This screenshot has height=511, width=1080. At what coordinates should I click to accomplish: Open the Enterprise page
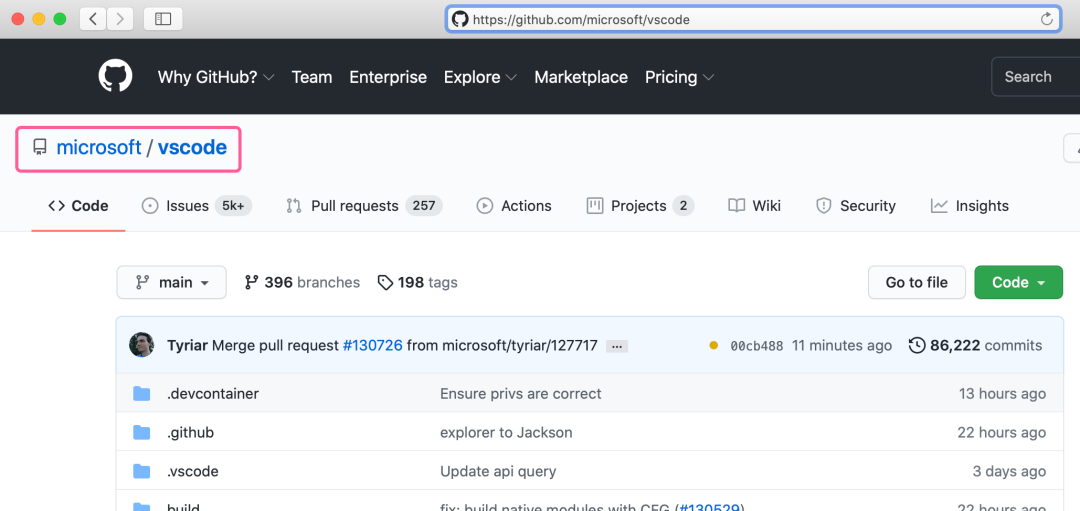[x=388, y=77]
